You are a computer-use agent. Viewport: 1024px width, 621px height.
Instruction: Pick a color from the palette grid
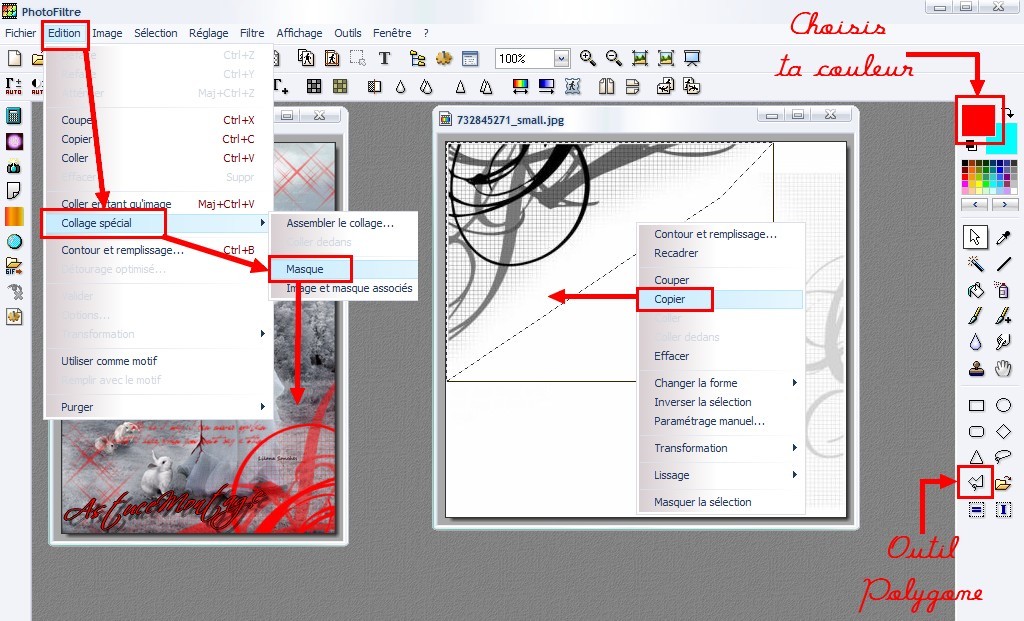pyautogui.click(x=989, y=176)
